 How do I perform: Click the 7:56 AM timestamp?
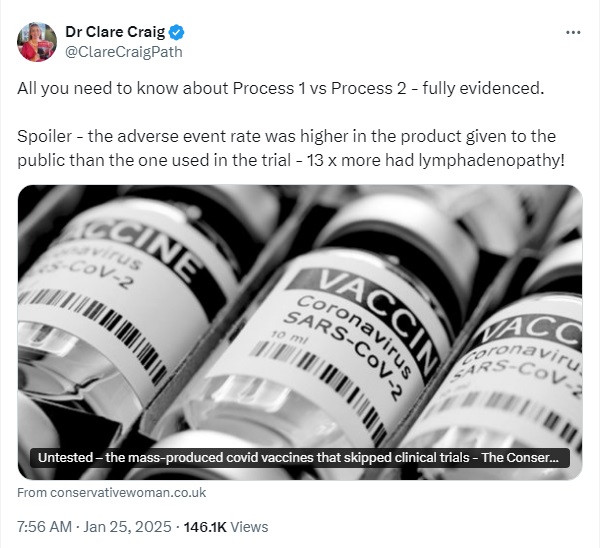tap(44, 527)
